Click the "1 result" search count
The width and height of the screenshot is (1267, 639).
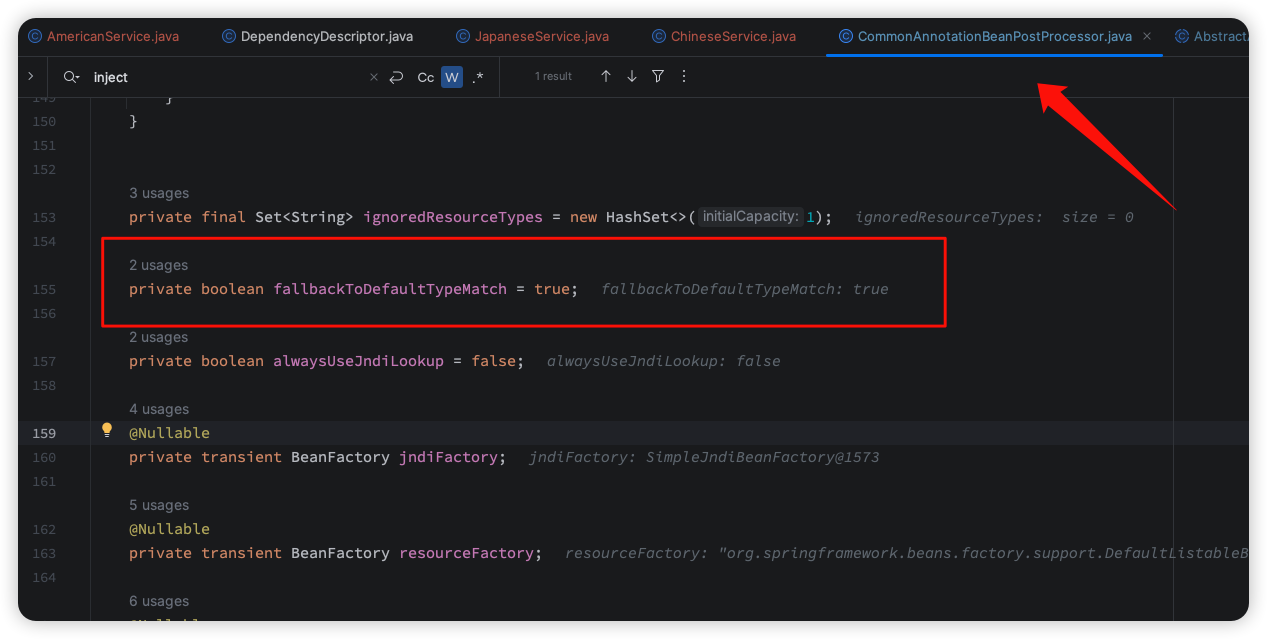(553, 77)
